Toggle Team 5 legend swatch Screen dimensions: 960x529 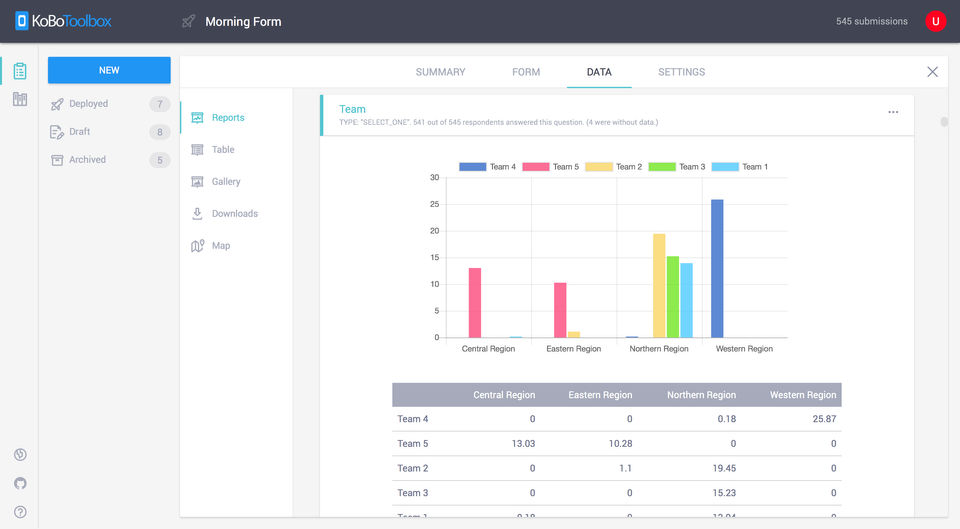tap(536, 167)
